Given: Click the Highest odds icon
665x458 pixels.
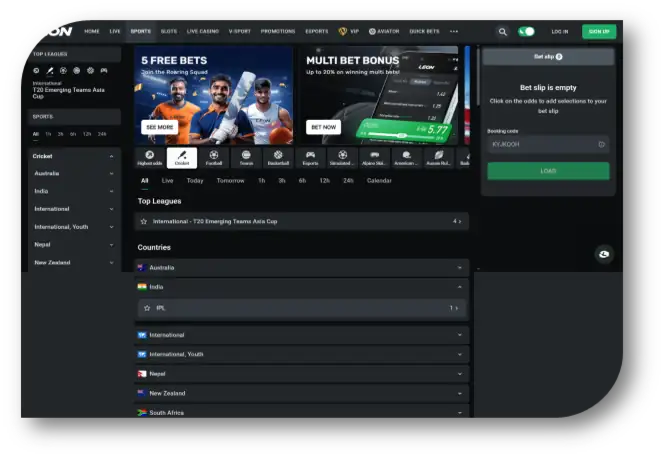Looking at the screenshot, I should coord(150,158).
